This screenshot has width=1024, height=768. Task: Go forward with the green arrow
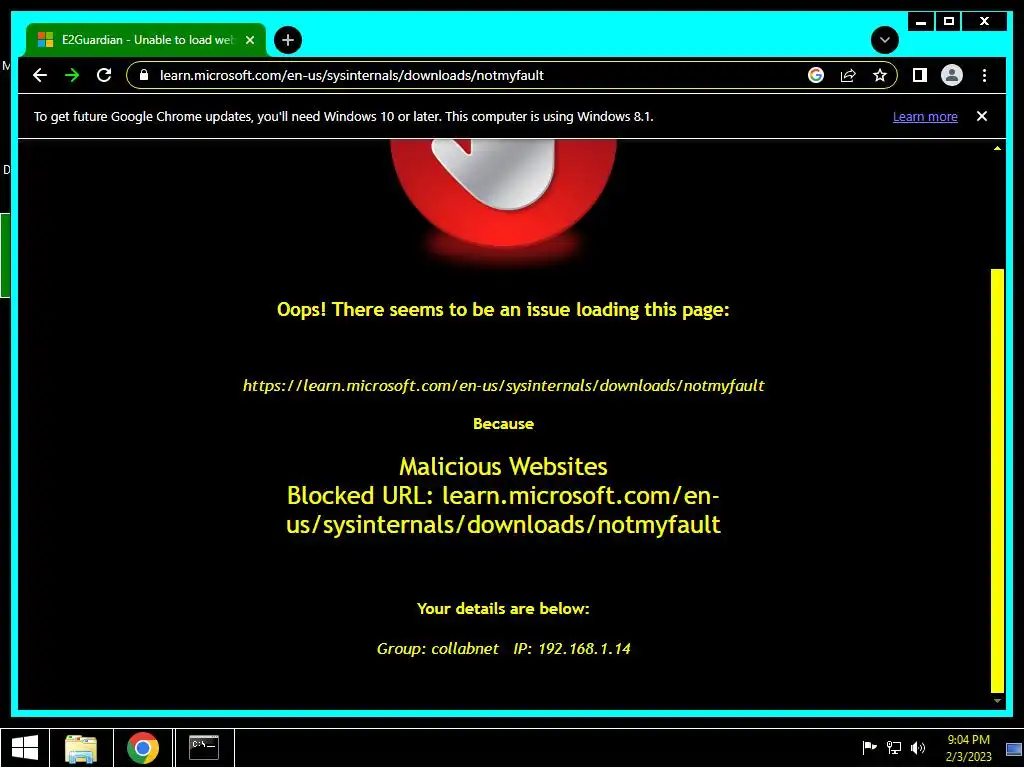[72, 75]
